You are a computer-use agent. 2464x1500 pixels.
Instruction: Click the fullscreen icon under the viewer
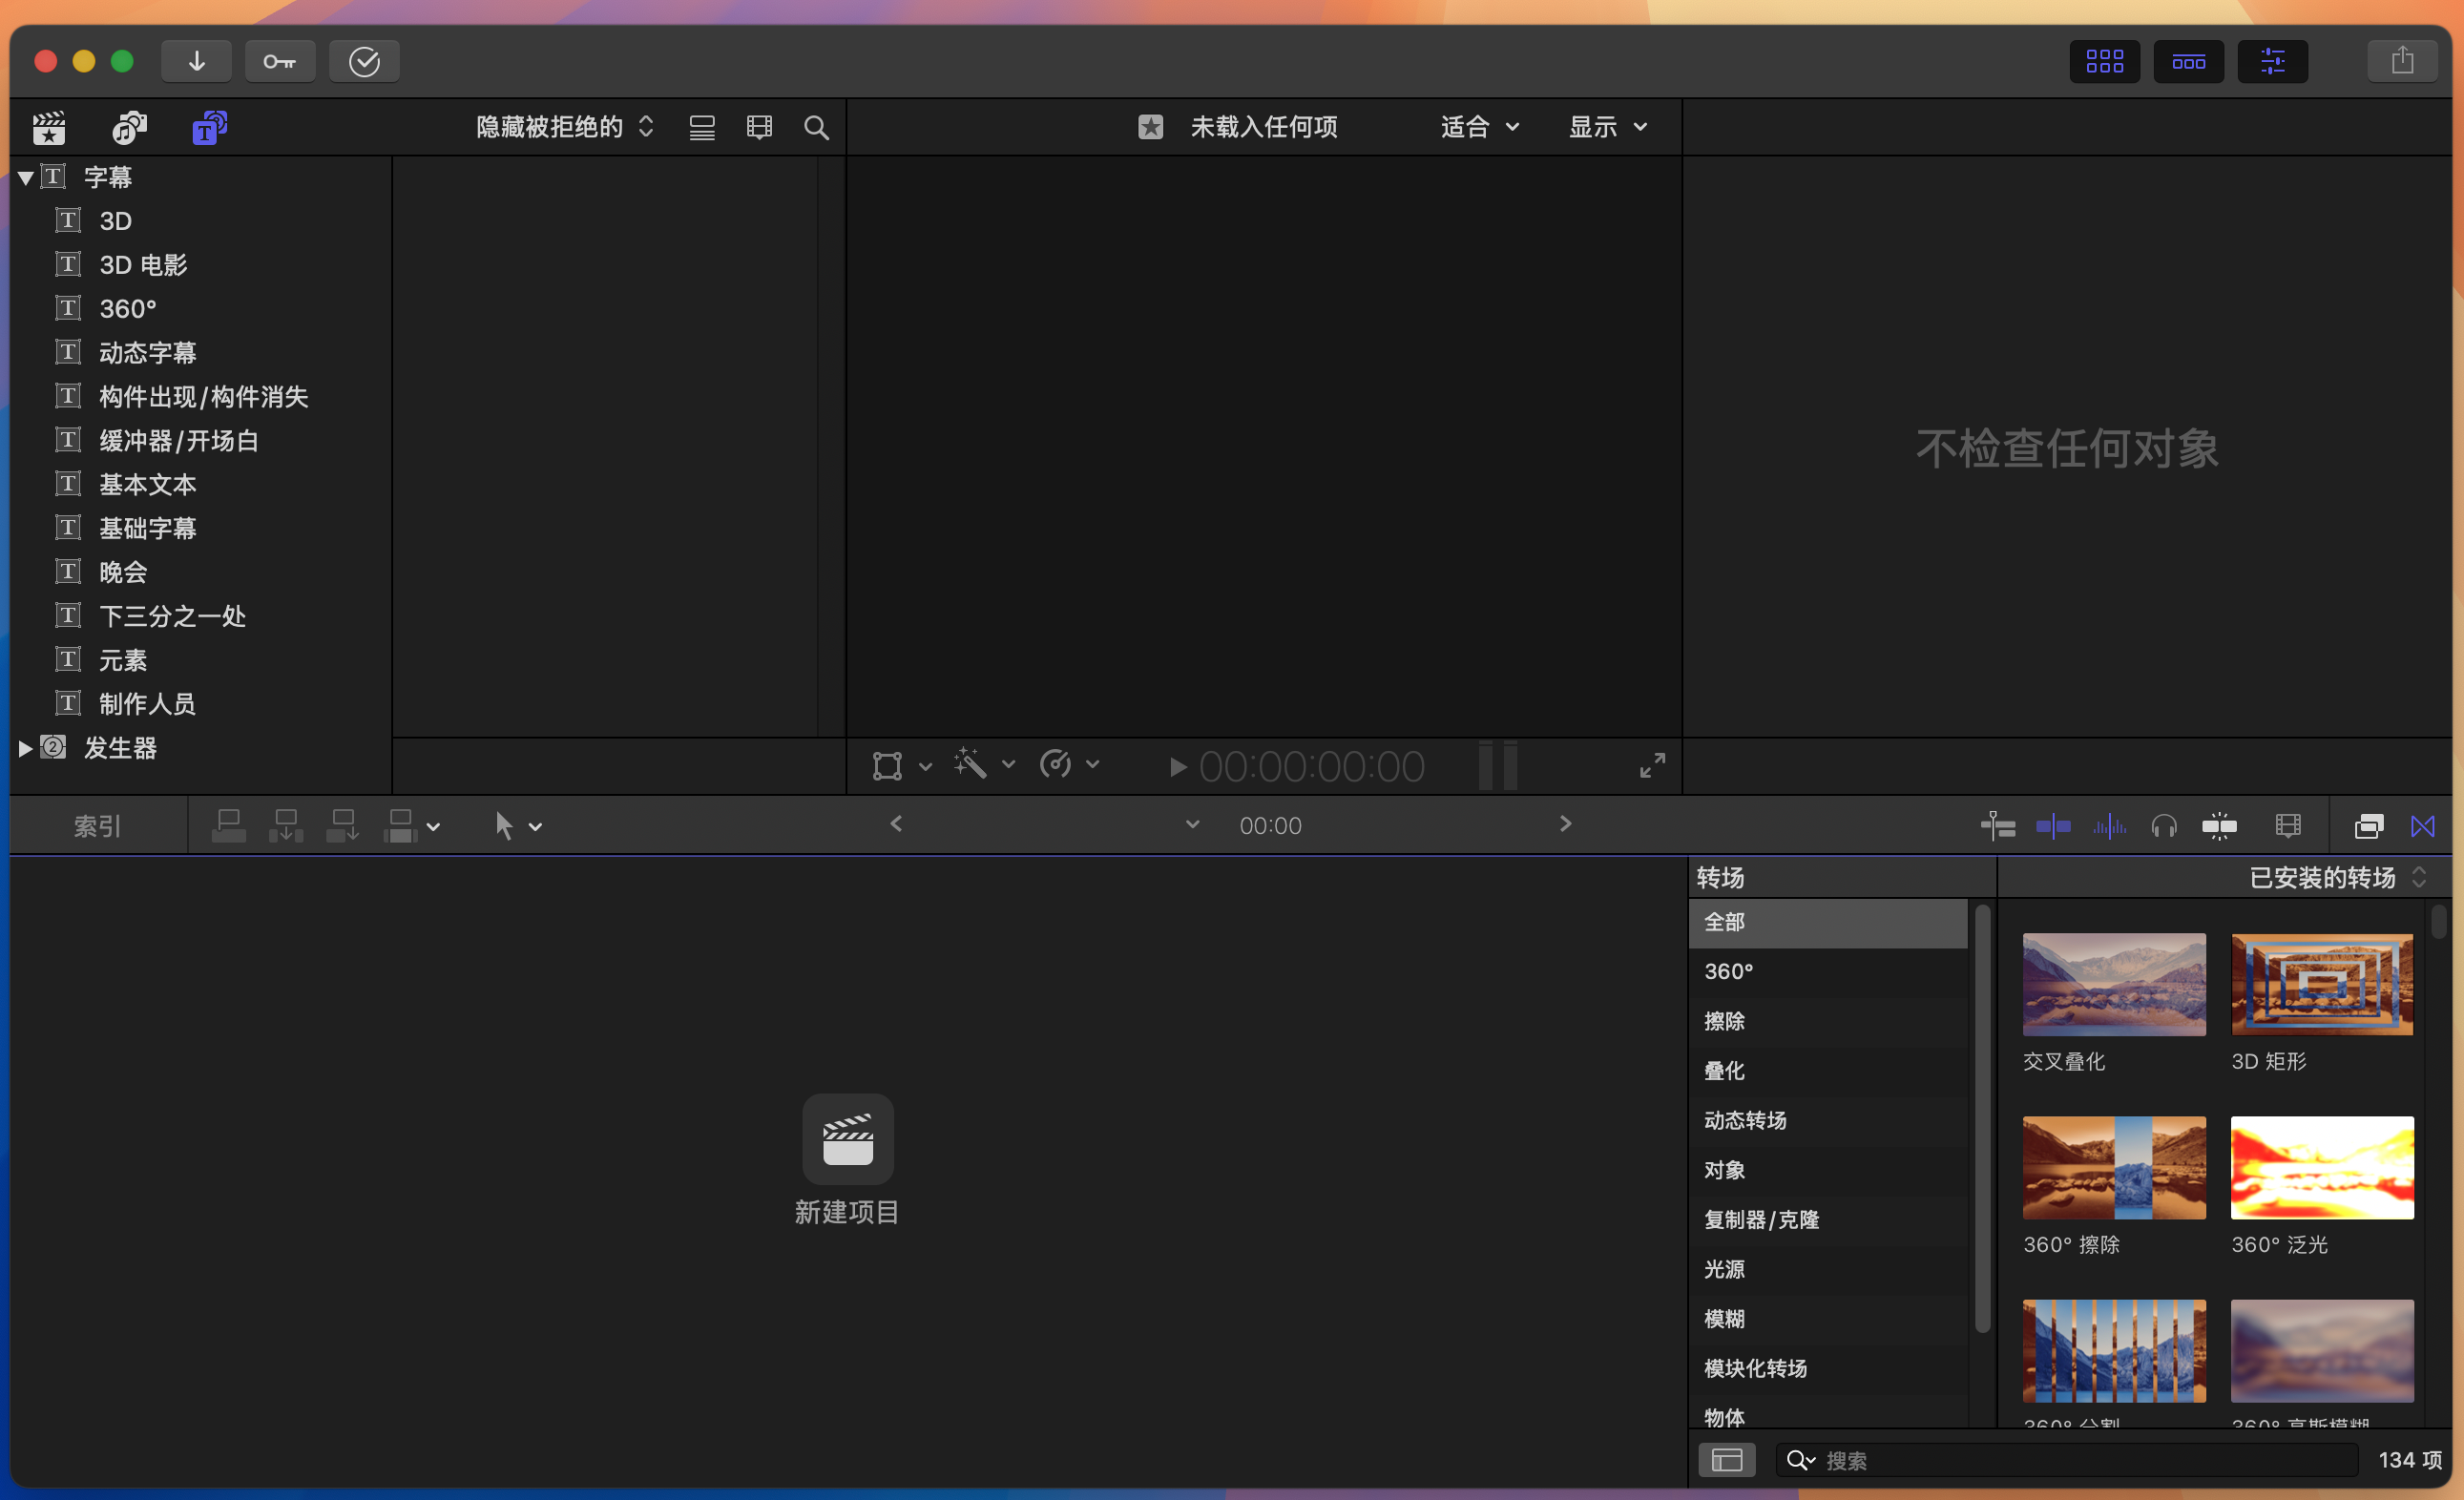point(1650,765)
